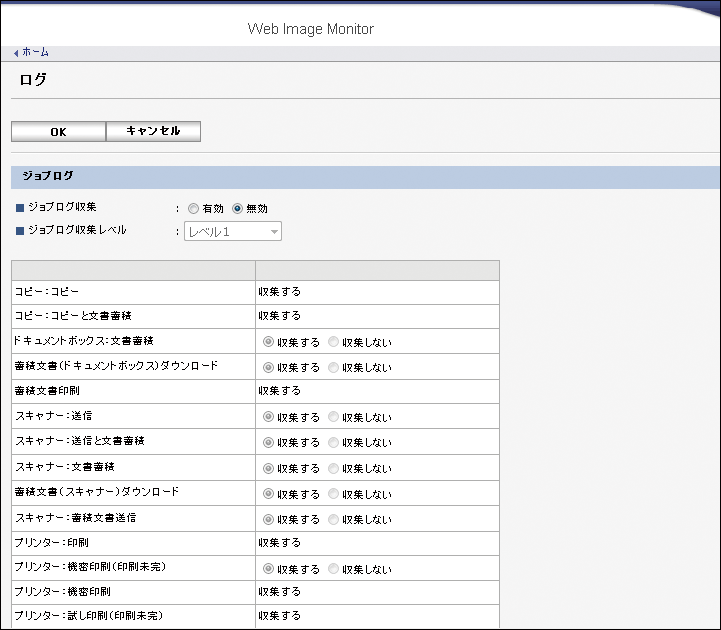This screenshot has height=630, width=721.
Task: Set スキャナー:蓄積文書送信 to 収集しない
Action: [334, 519]
